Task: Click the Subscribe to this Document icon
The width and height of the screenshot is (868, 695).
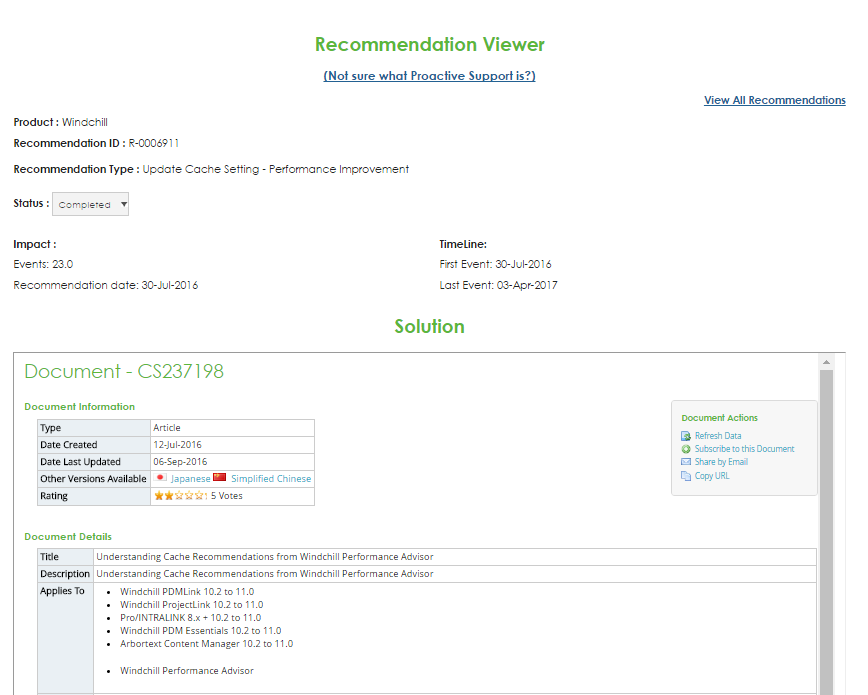Action: pyautogui.click(x=685, y=449)
